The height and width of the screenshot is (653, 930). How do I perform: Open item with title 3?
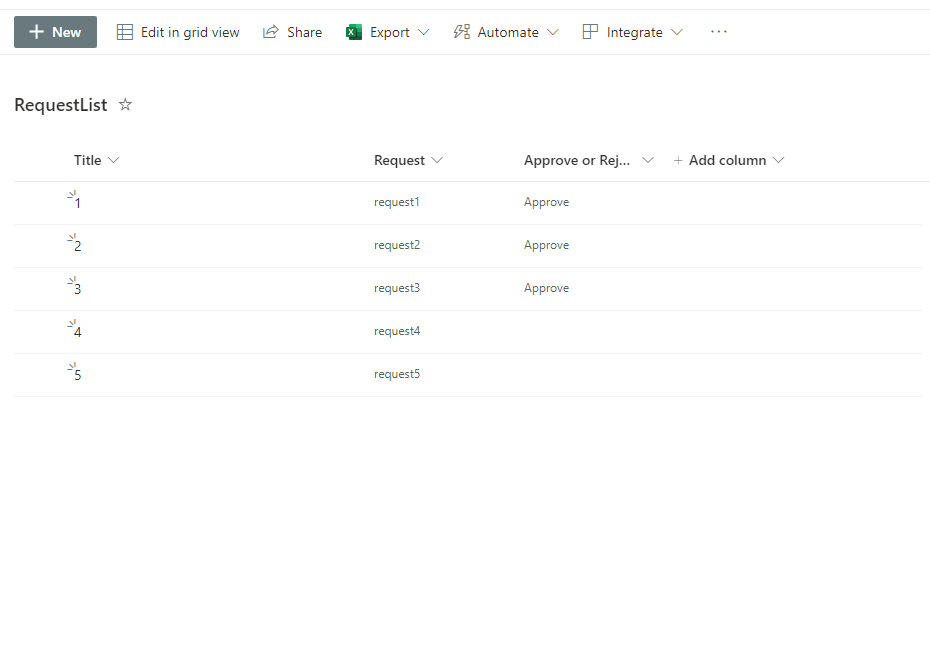point(78,289)
